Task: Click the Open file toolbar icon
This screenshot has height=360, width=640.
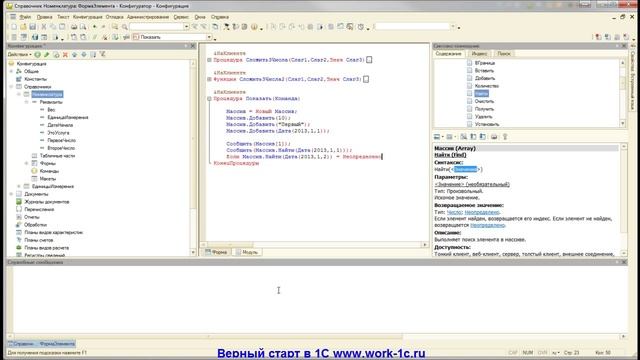Action: [x=23, y=27]
